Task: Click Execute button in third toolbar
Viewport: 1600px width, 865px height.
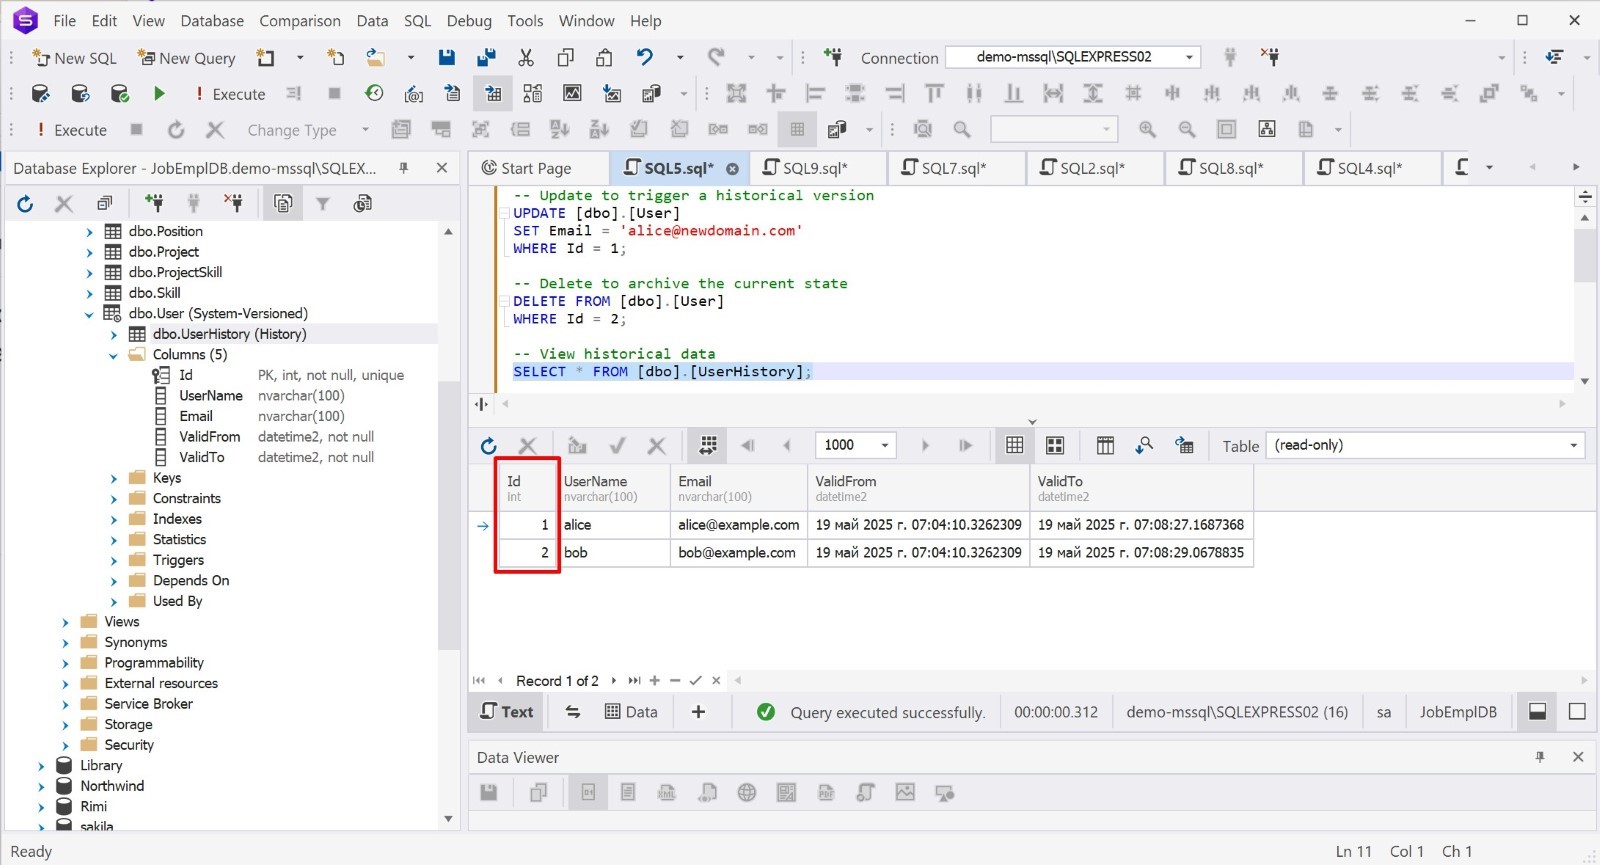Action: tap(71, 130)
